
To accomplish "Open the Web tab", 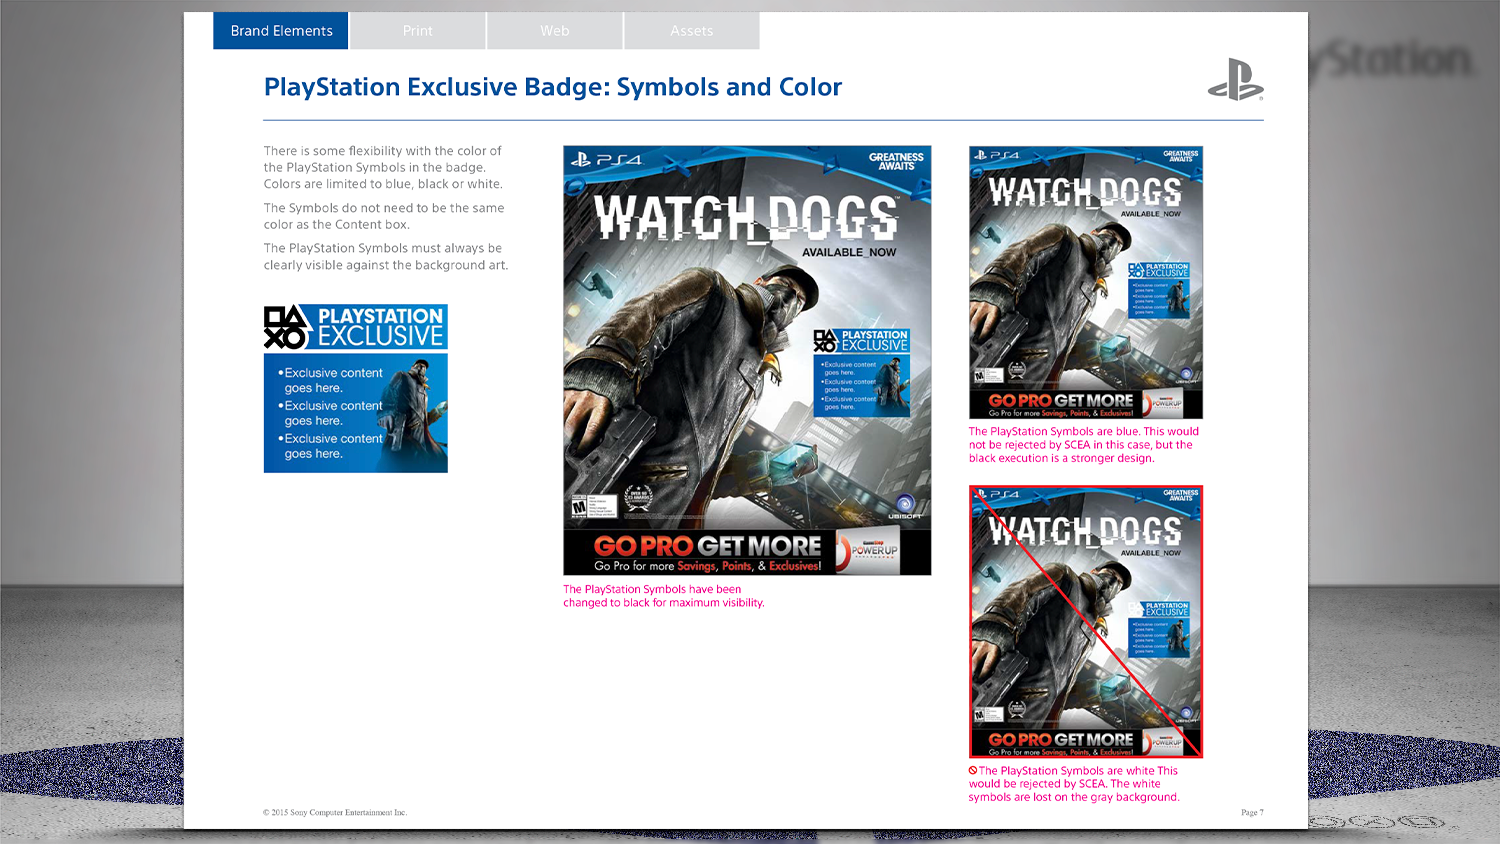I will (x=555, y=31).
